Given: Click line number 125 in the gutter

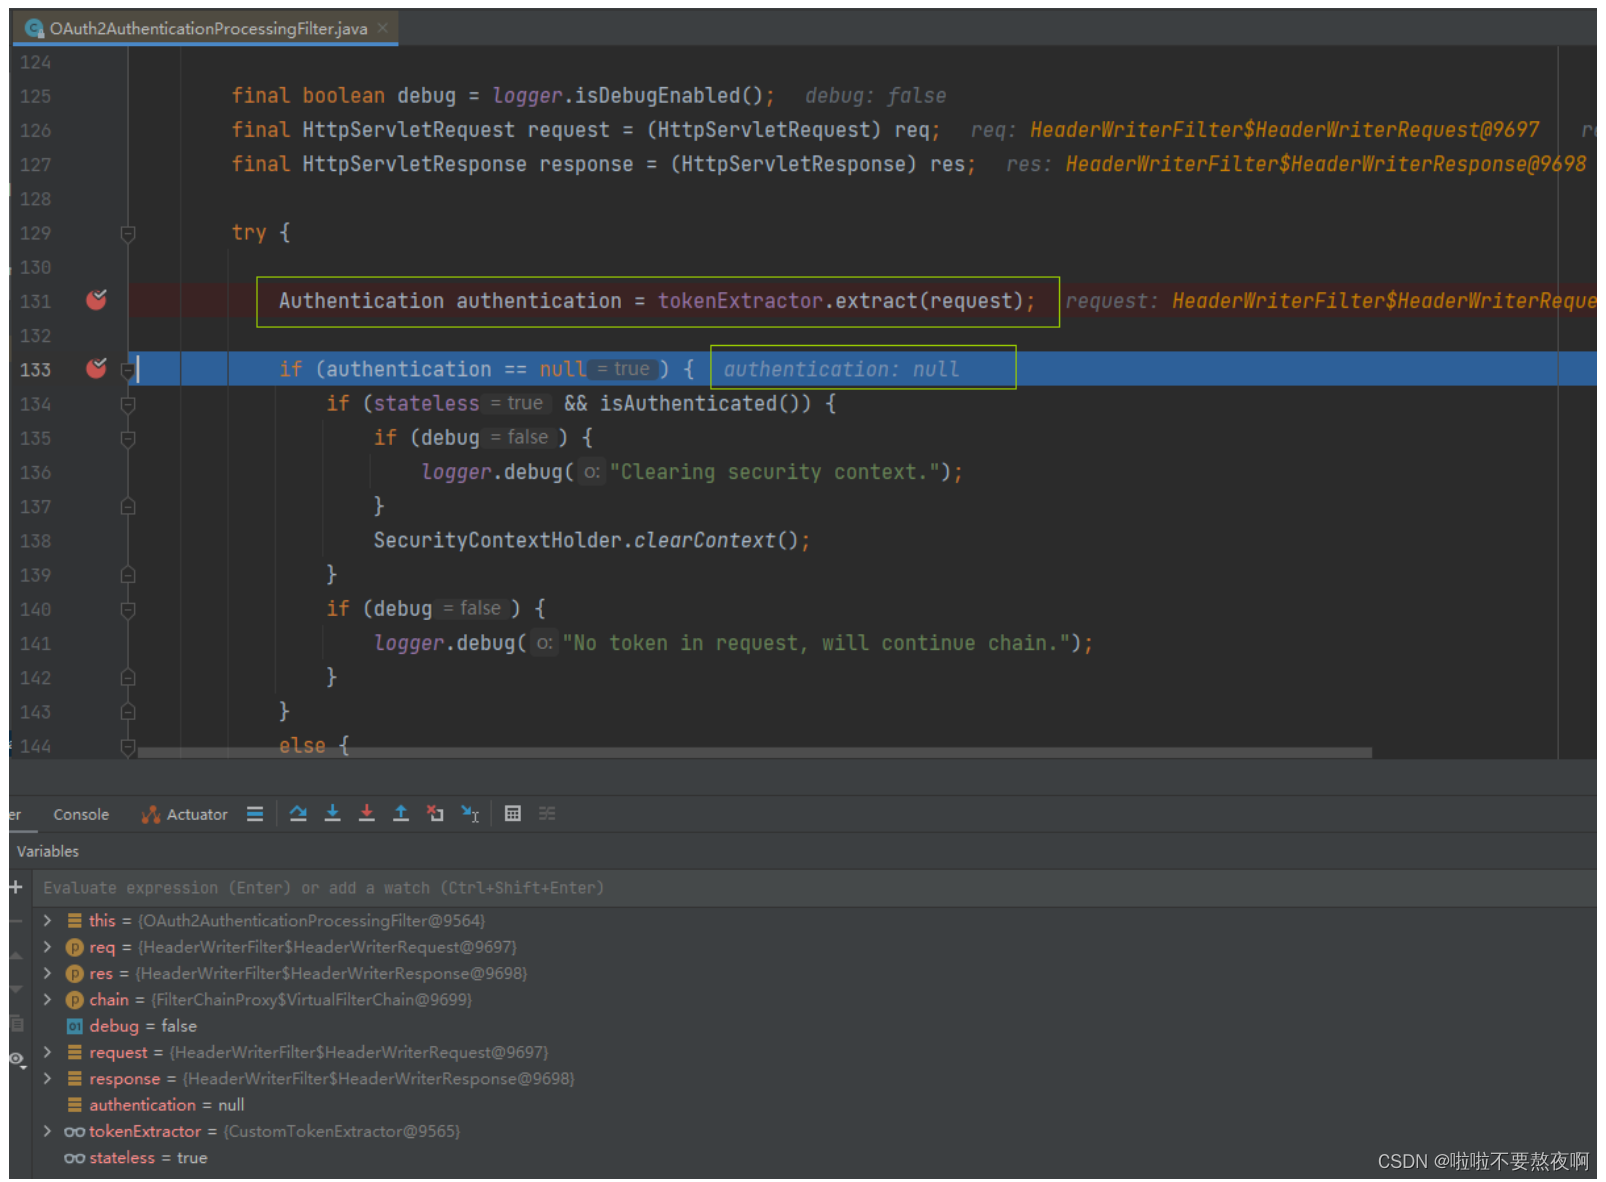Looking at the screenshot, I should [35, 96].
